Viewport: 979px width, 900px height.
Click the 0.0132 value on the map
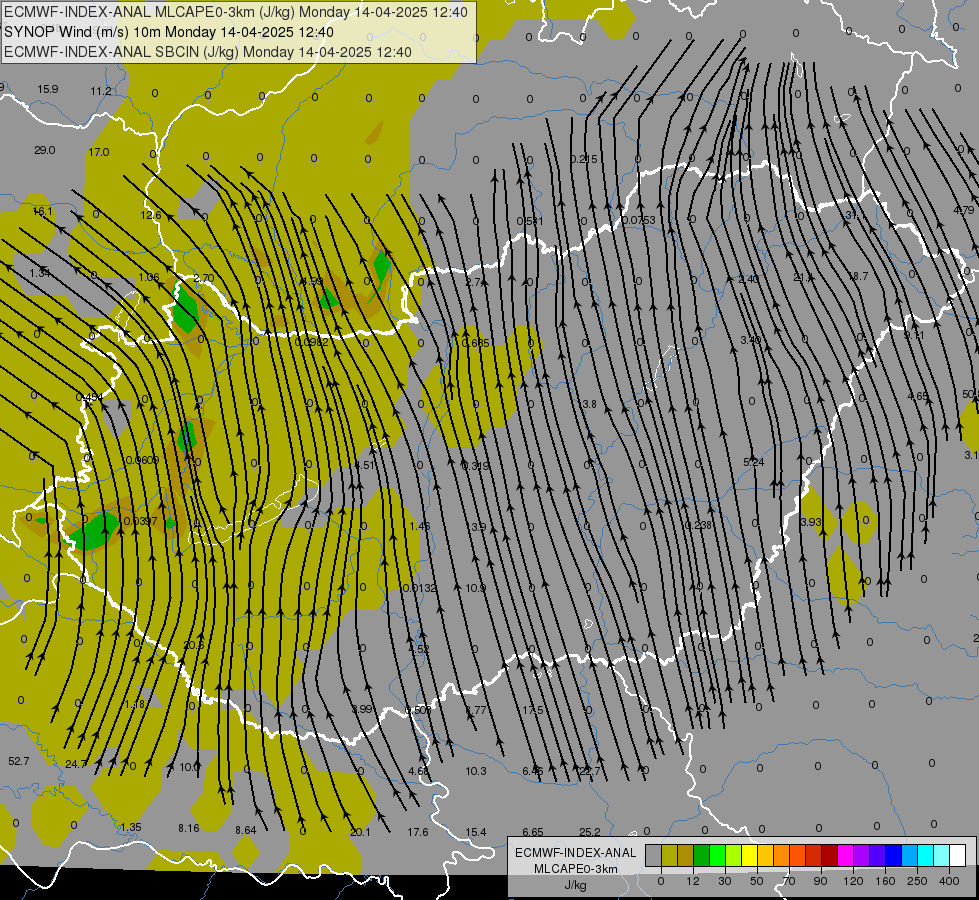tap(420, 588)
